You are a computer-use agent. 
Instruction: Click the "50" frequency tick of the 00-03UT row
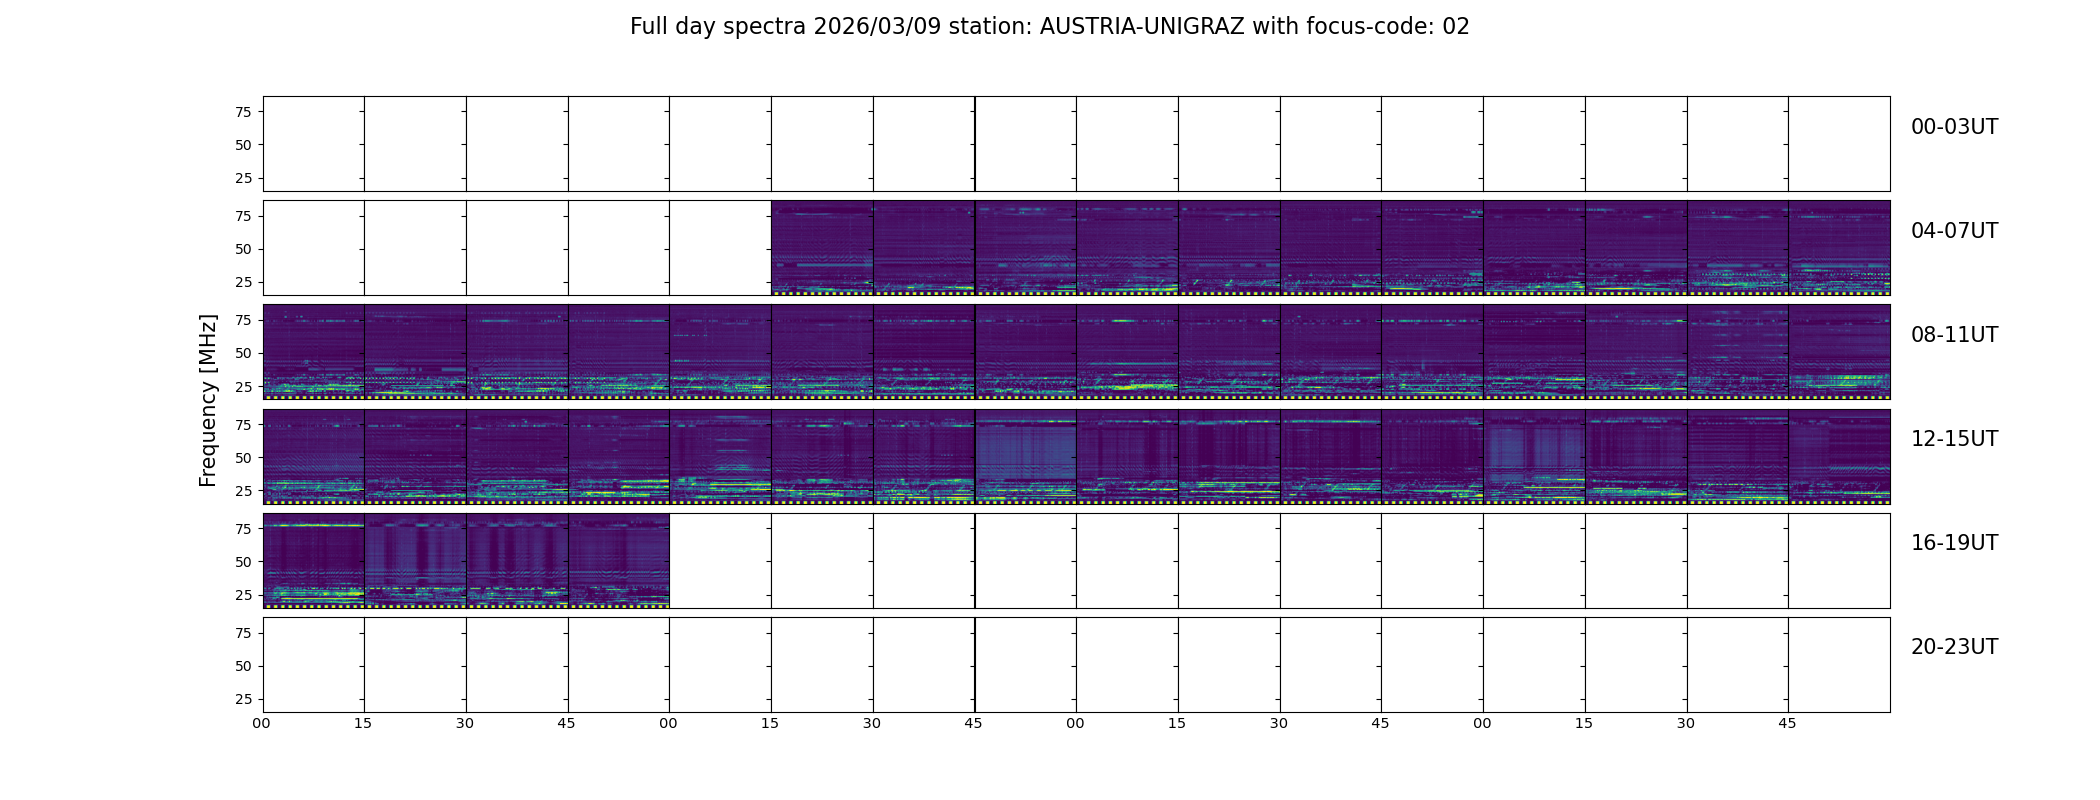(243, 145)
